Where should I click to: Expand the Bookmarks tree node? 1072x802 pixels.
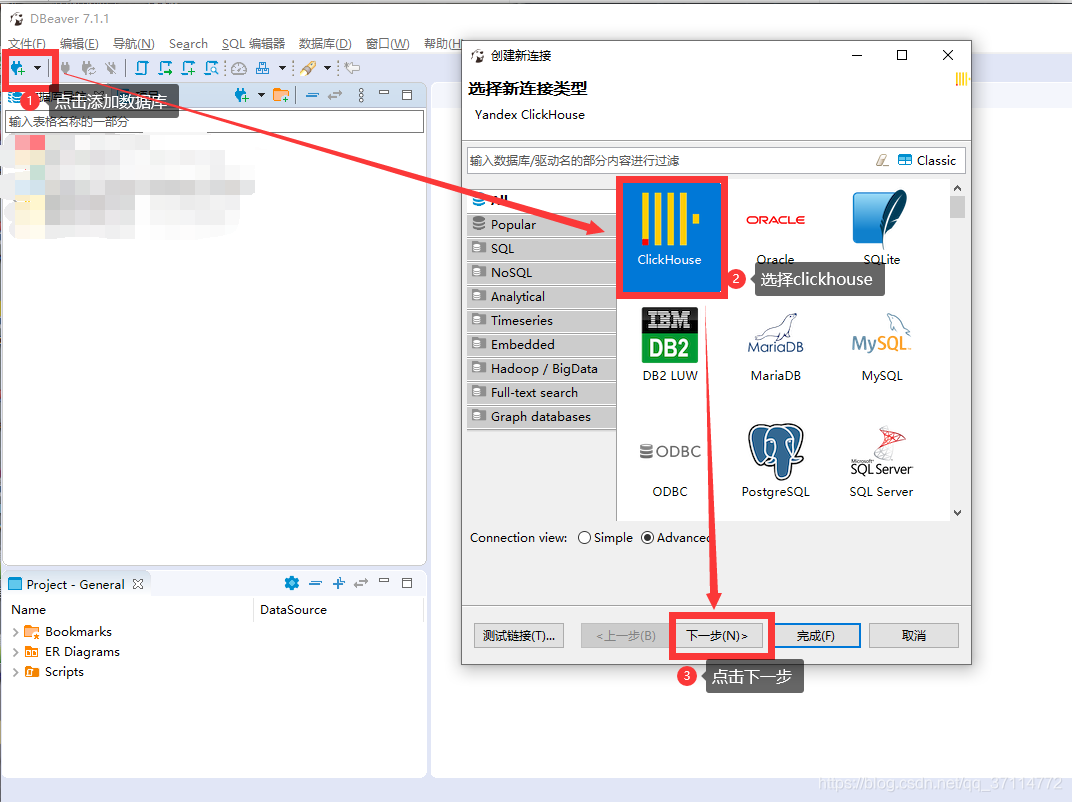[16, 632]
